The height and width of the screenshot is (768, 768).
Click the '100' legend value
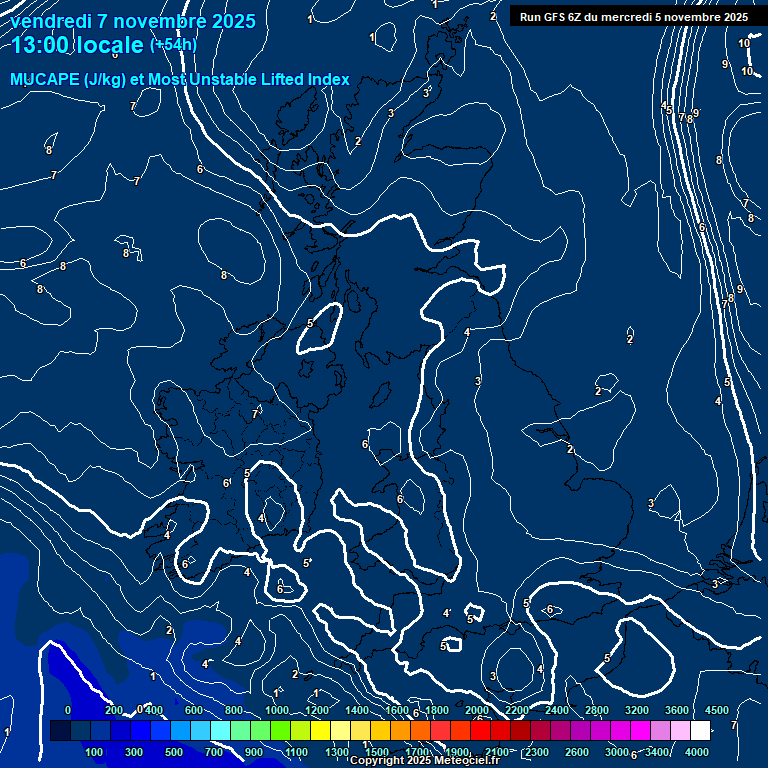[94, 752]
